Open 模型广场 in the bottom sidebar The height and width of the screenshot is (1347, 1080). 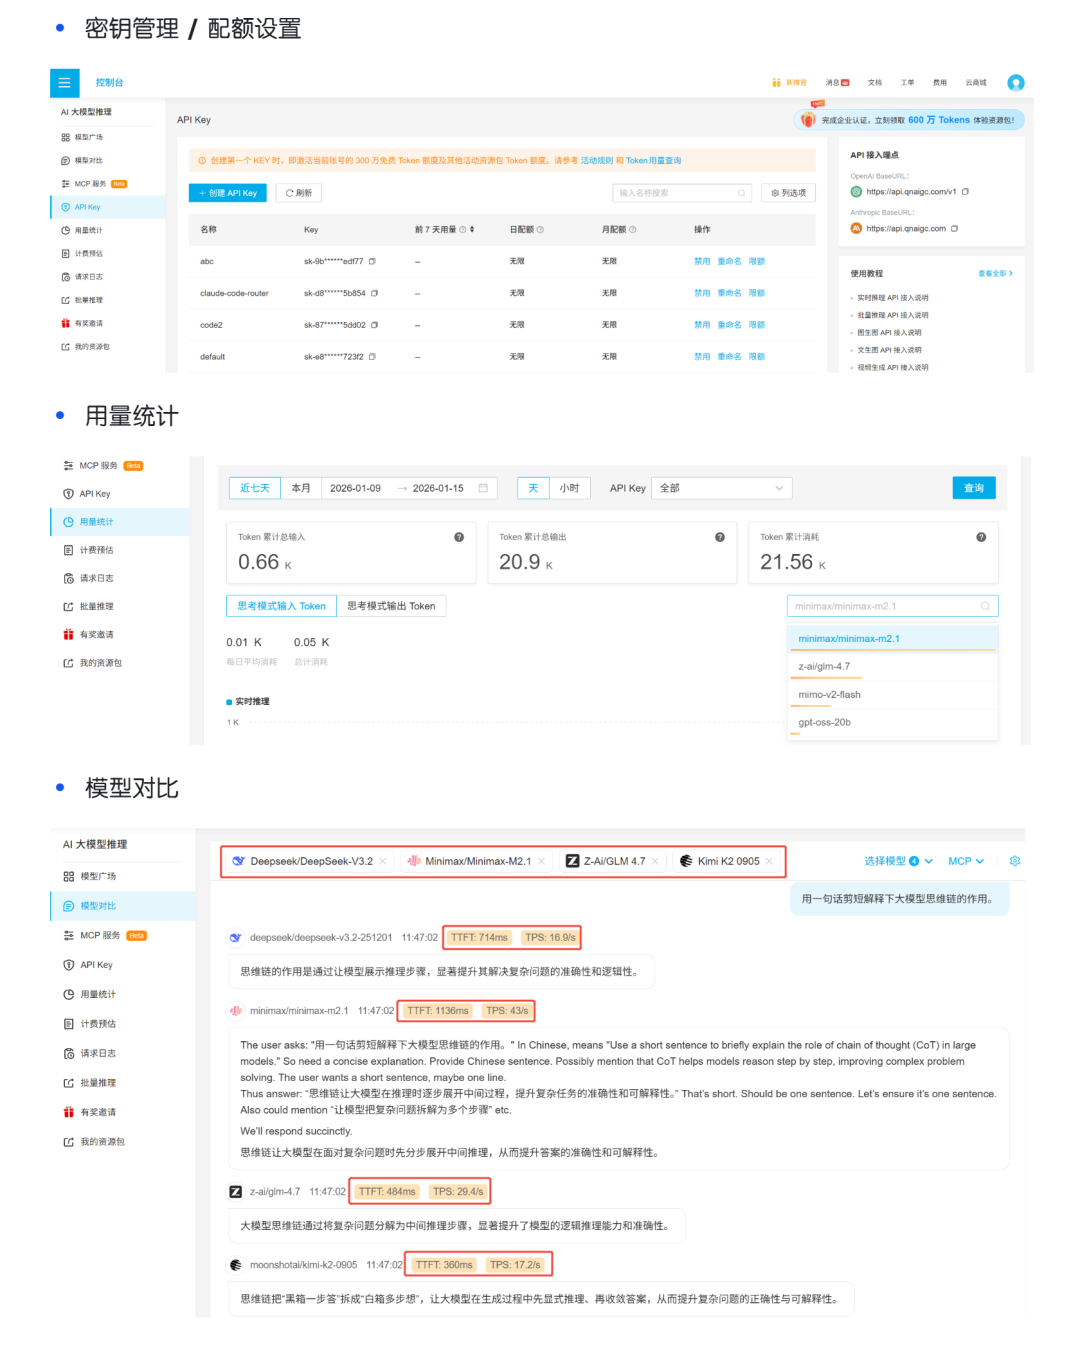coord(98,876)
